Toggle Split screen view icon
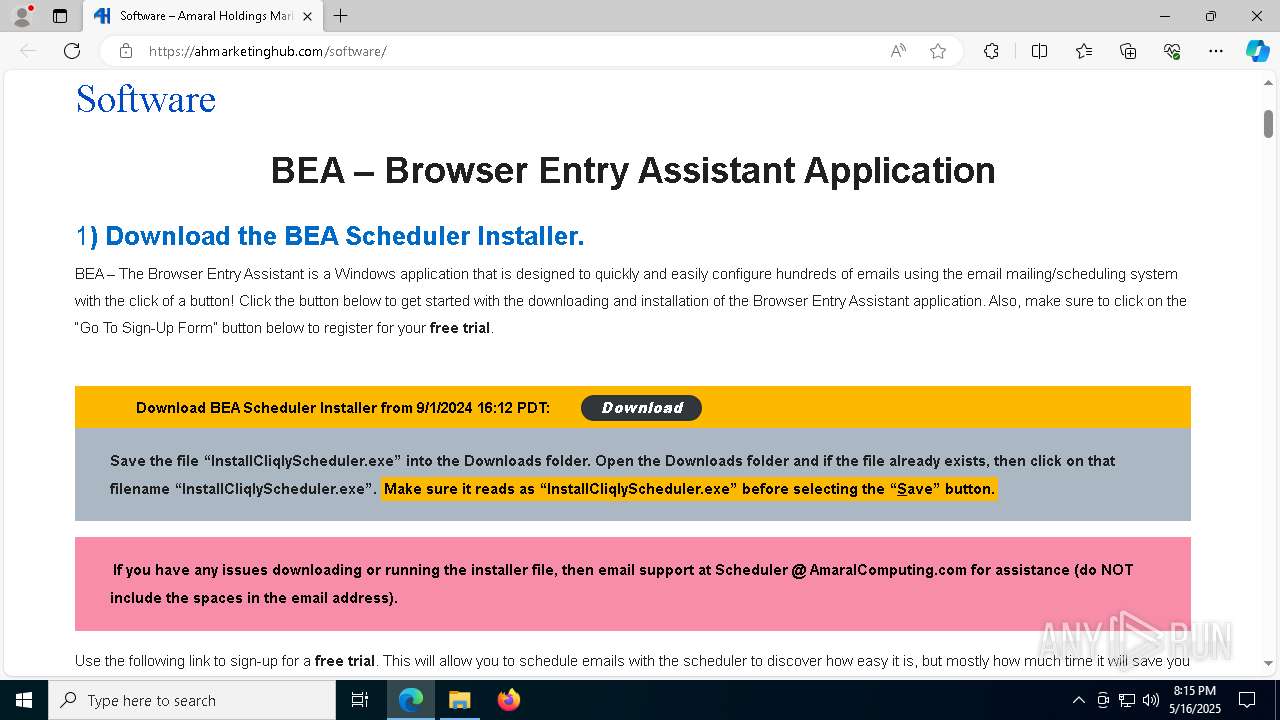The height and width of the screenshot is (720, 1280). click(x=1039, y=51)
